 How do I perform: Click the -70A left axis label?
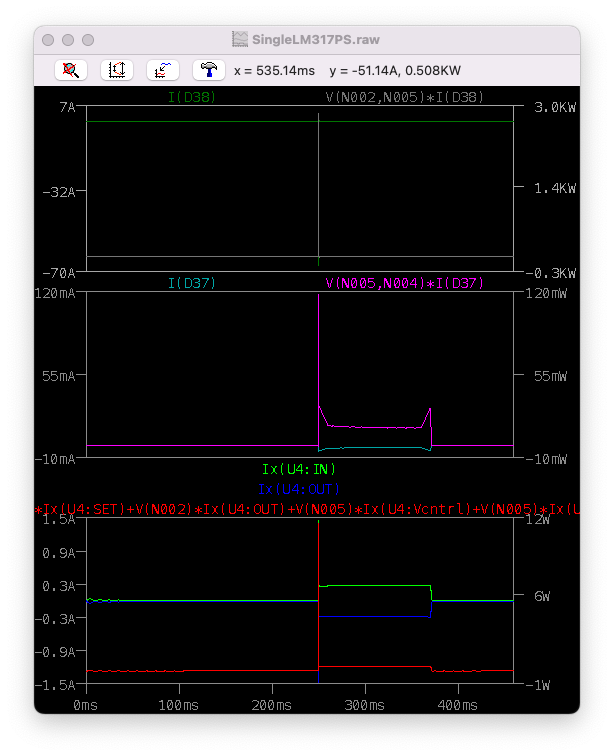pyautogui.click(x=59, y=273)
